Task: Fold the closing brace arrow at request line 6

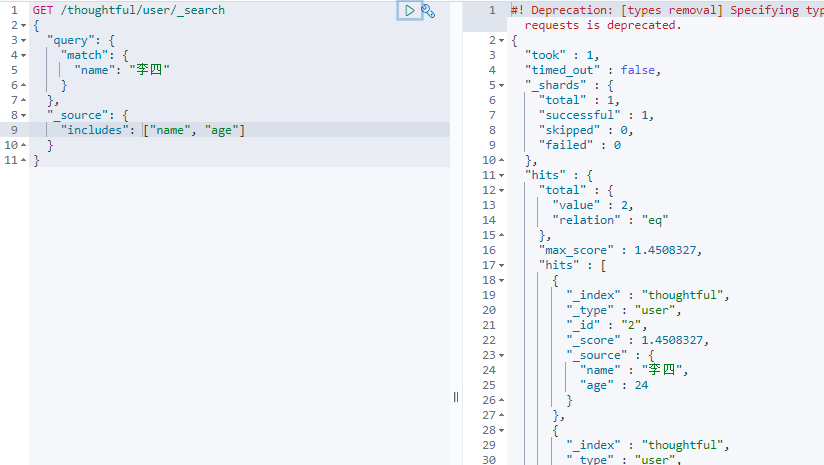Action: tap(24, 85)
